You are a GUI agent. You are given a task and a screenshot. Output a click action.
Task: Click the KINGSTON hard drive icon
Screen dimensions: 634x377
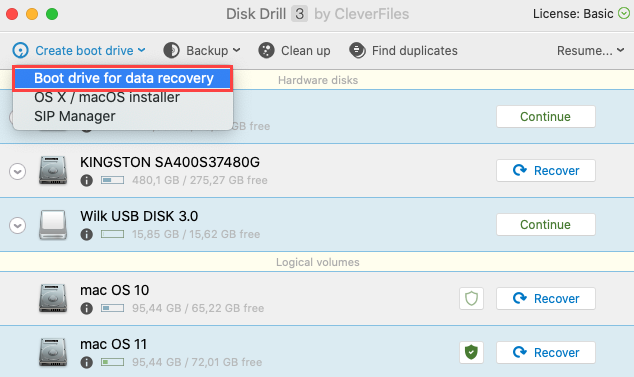53,170
